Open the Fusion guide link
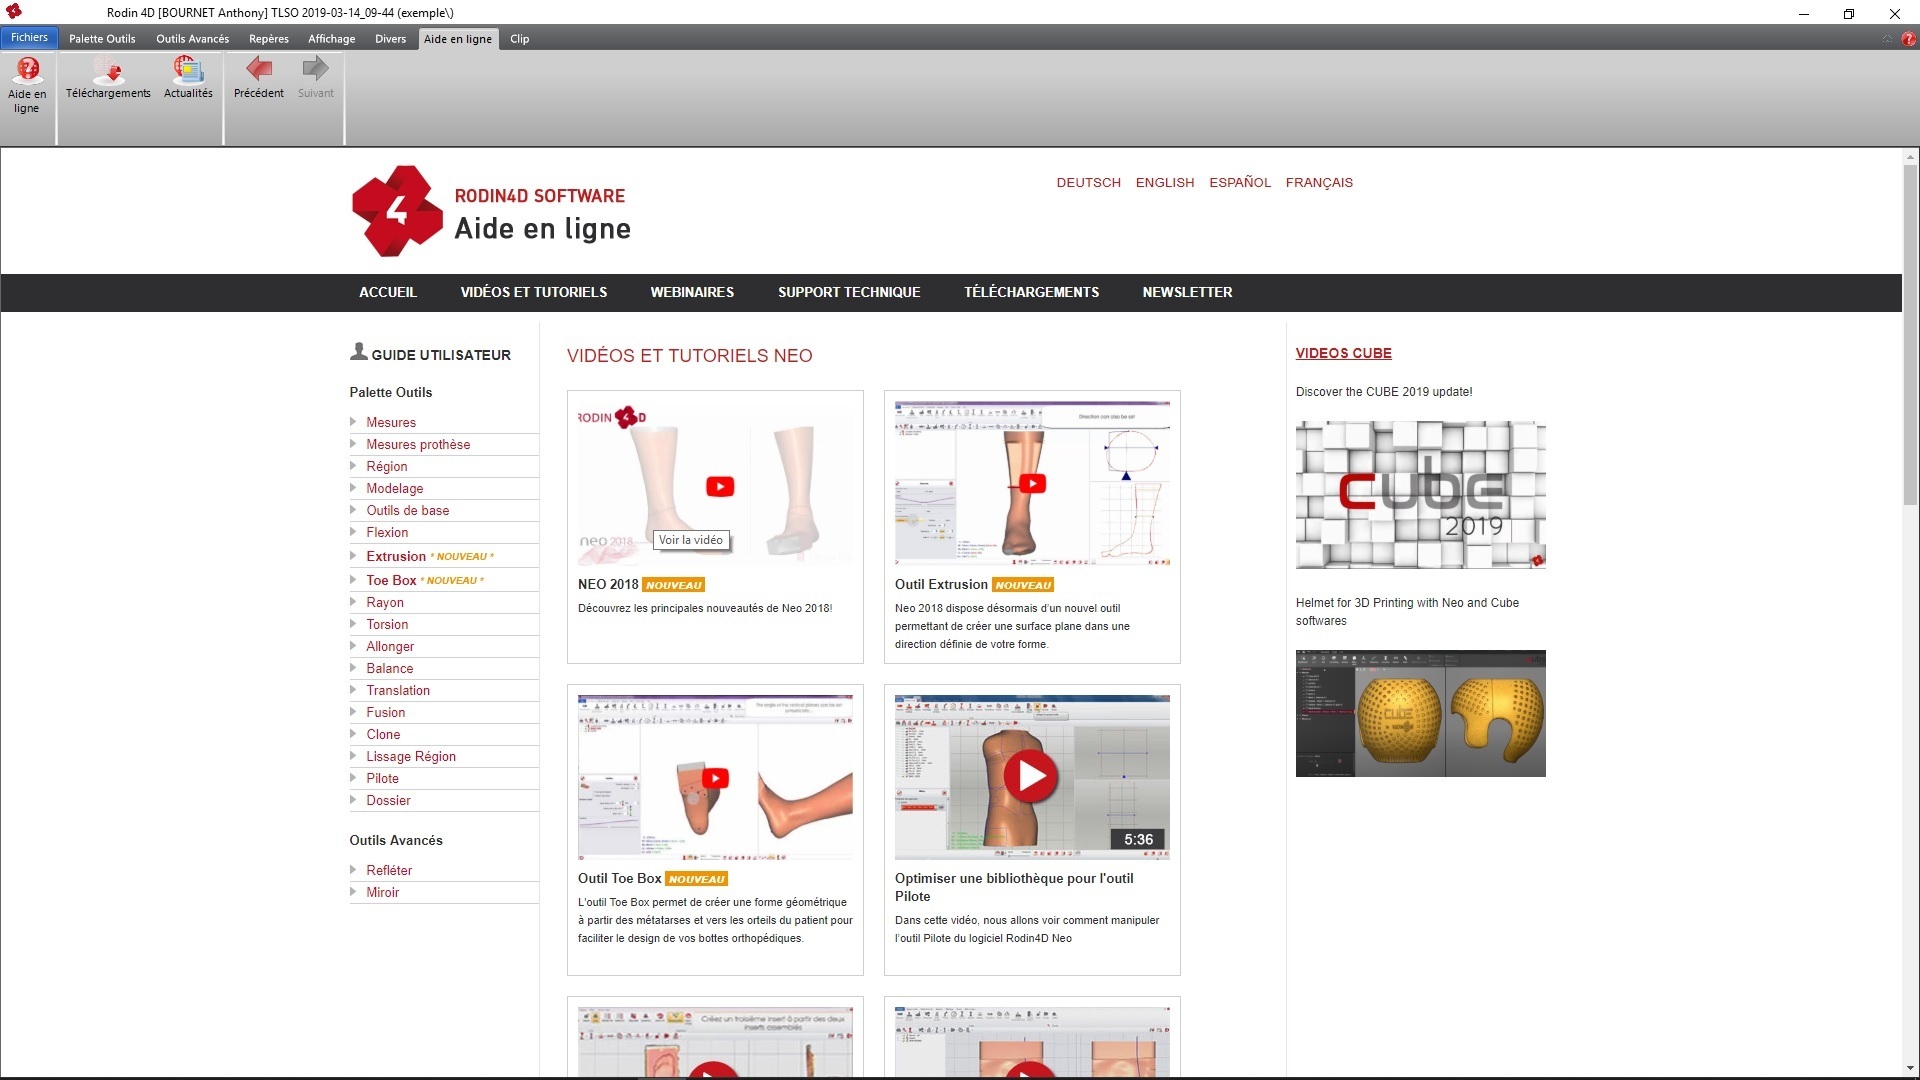This screenshot has height=1080, width=1920. click(x=386, y=712)
